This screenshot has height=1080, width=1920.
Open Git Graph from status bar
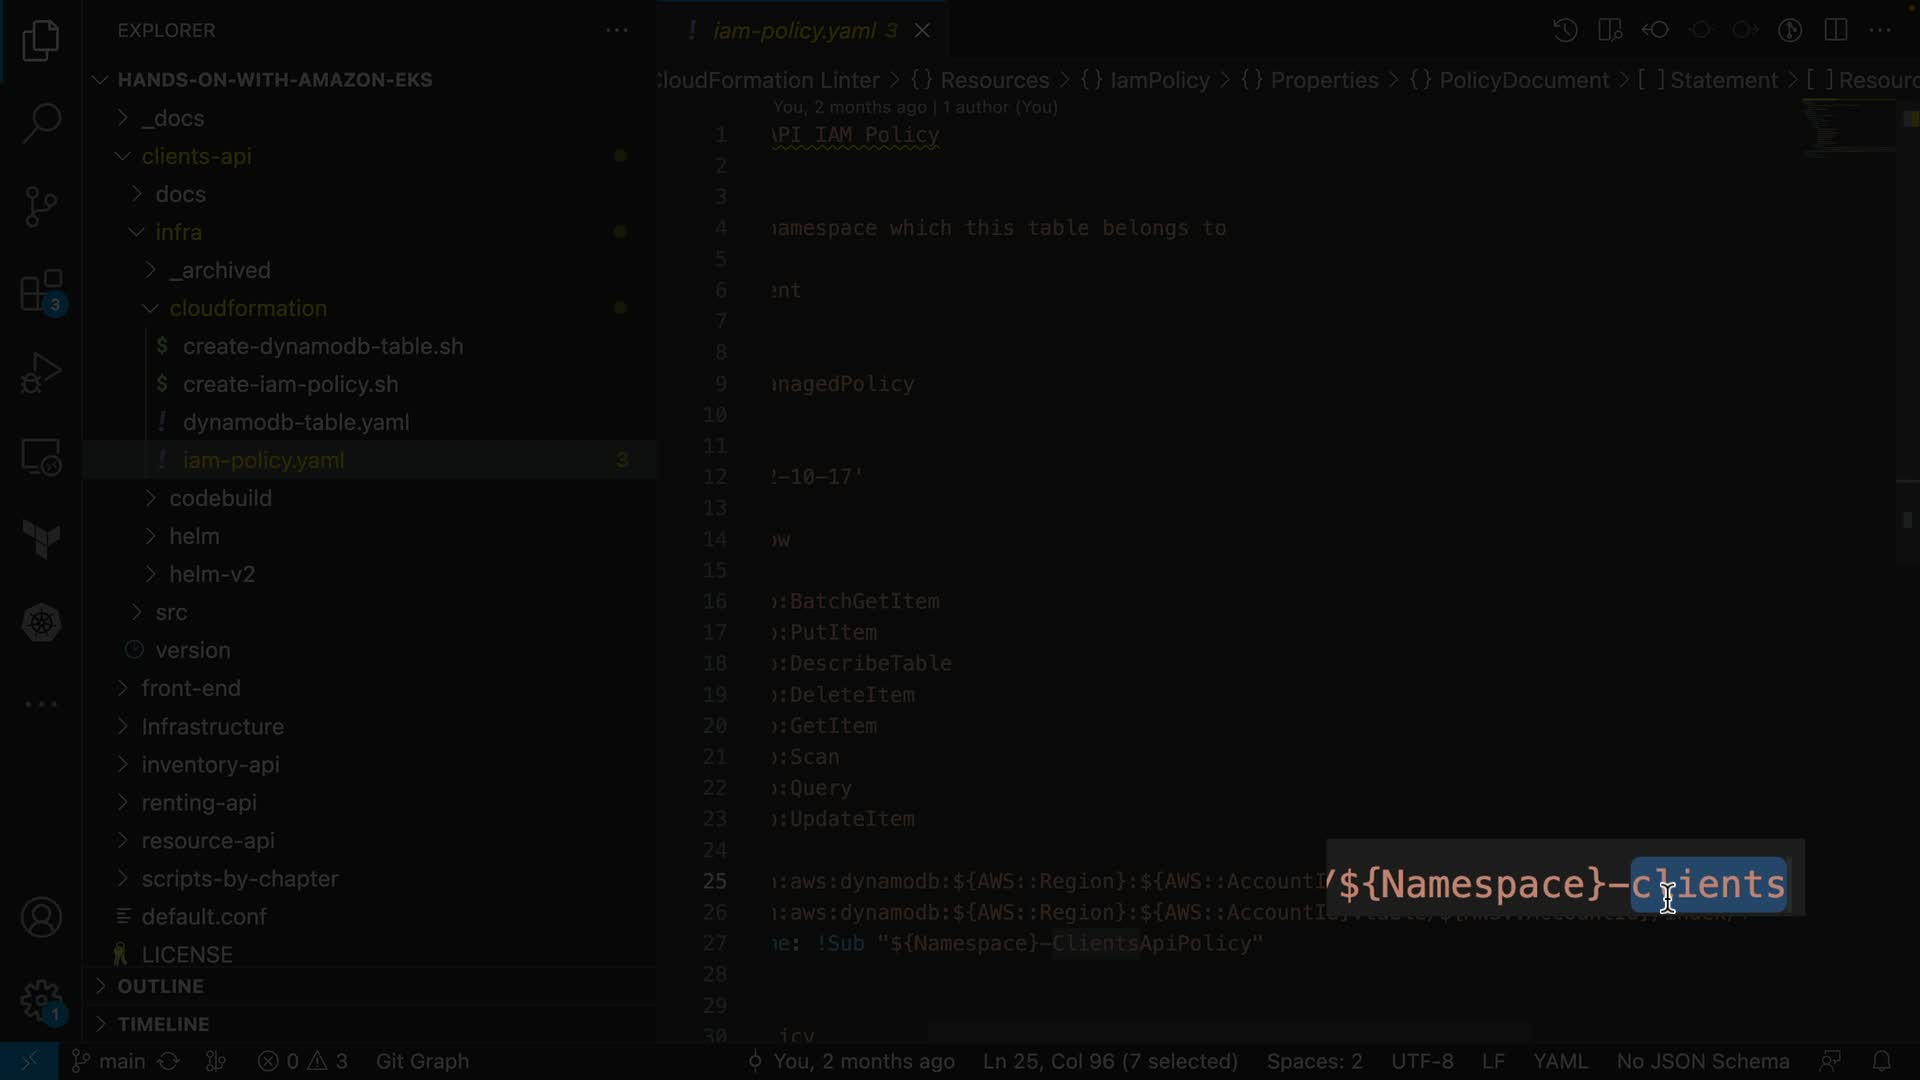(x=422, y=1061)
